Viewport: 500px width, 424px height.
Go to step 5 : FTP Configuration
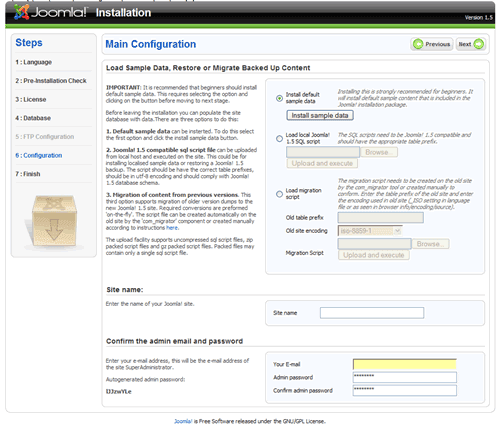[x=45, y=137]
